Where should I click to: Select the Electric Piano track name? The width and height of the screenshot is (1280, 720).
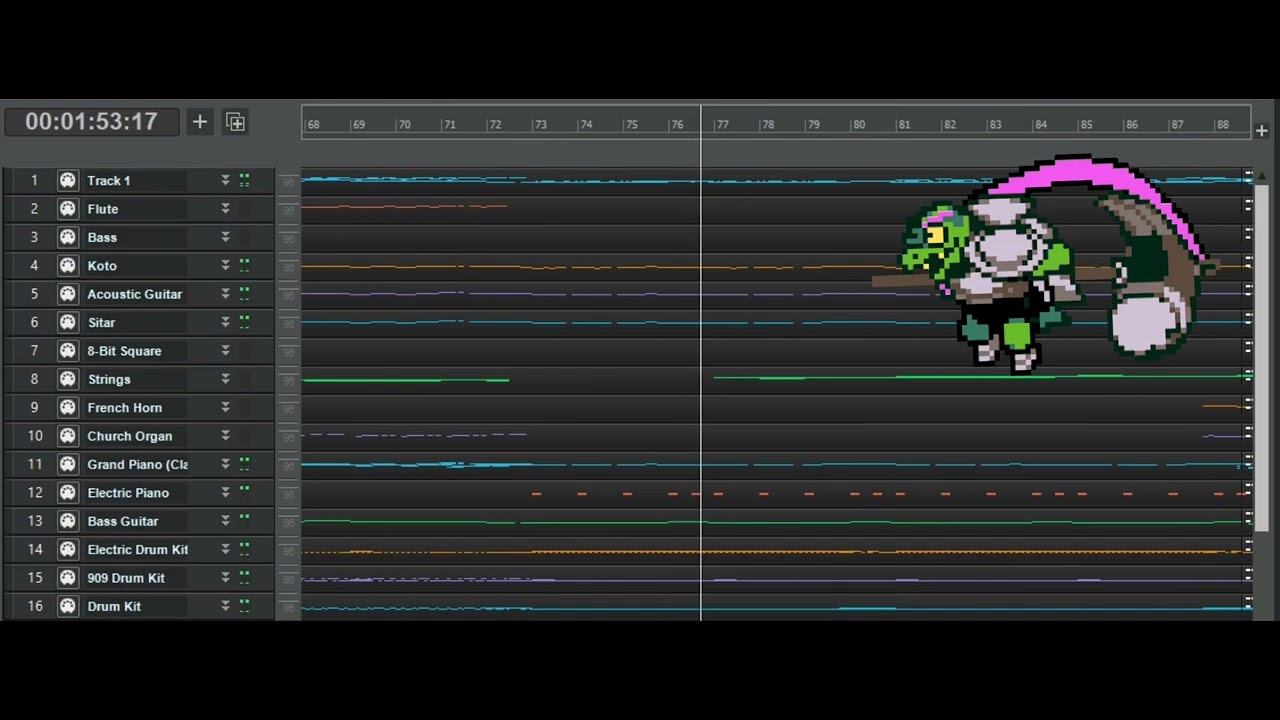[x=128, y=493]
